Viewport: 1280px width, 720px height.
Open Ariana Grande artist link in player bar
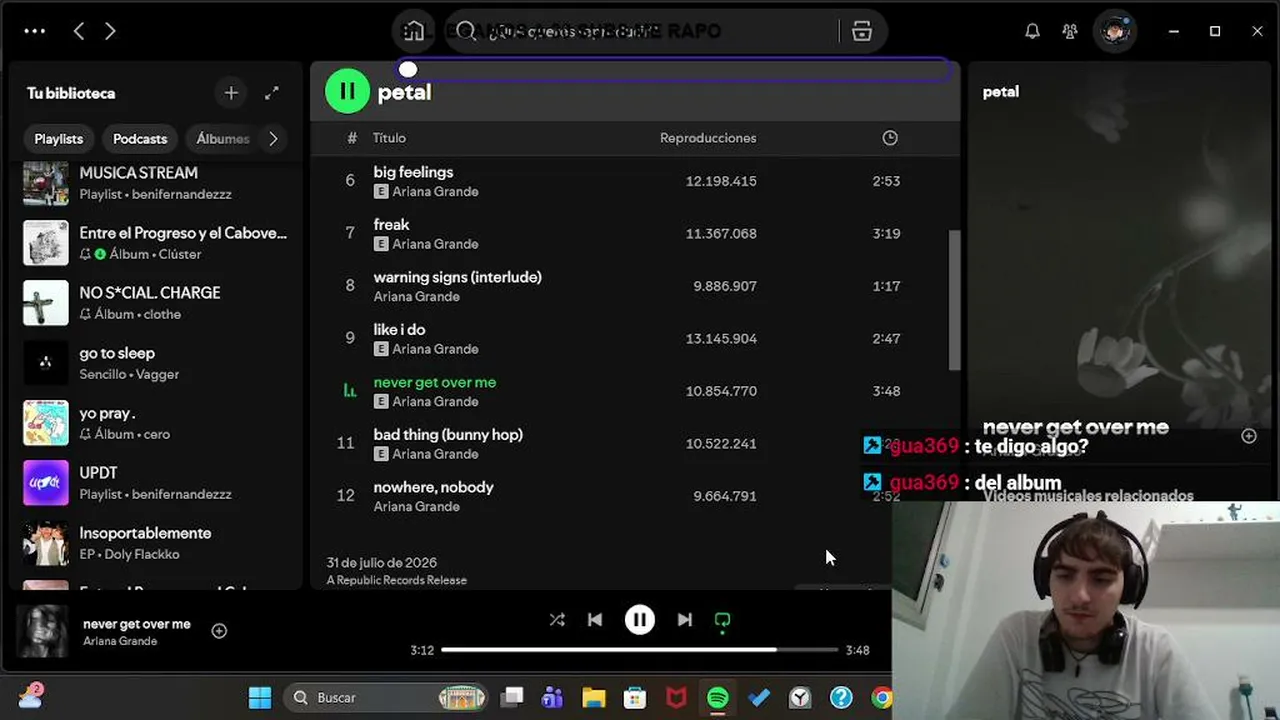(x=120, y=641)
